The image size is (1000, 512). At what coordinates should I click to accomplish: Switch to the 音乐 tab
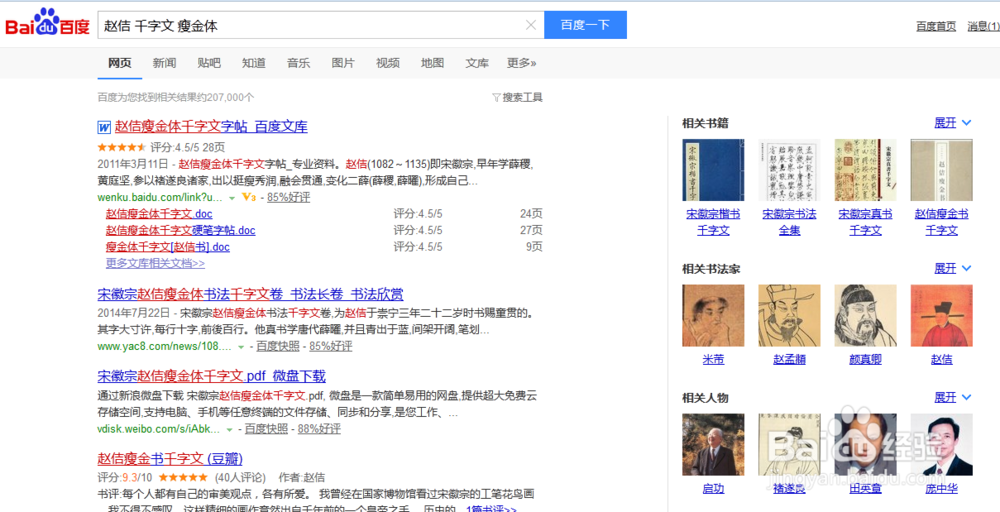click(x=298, y=62)
